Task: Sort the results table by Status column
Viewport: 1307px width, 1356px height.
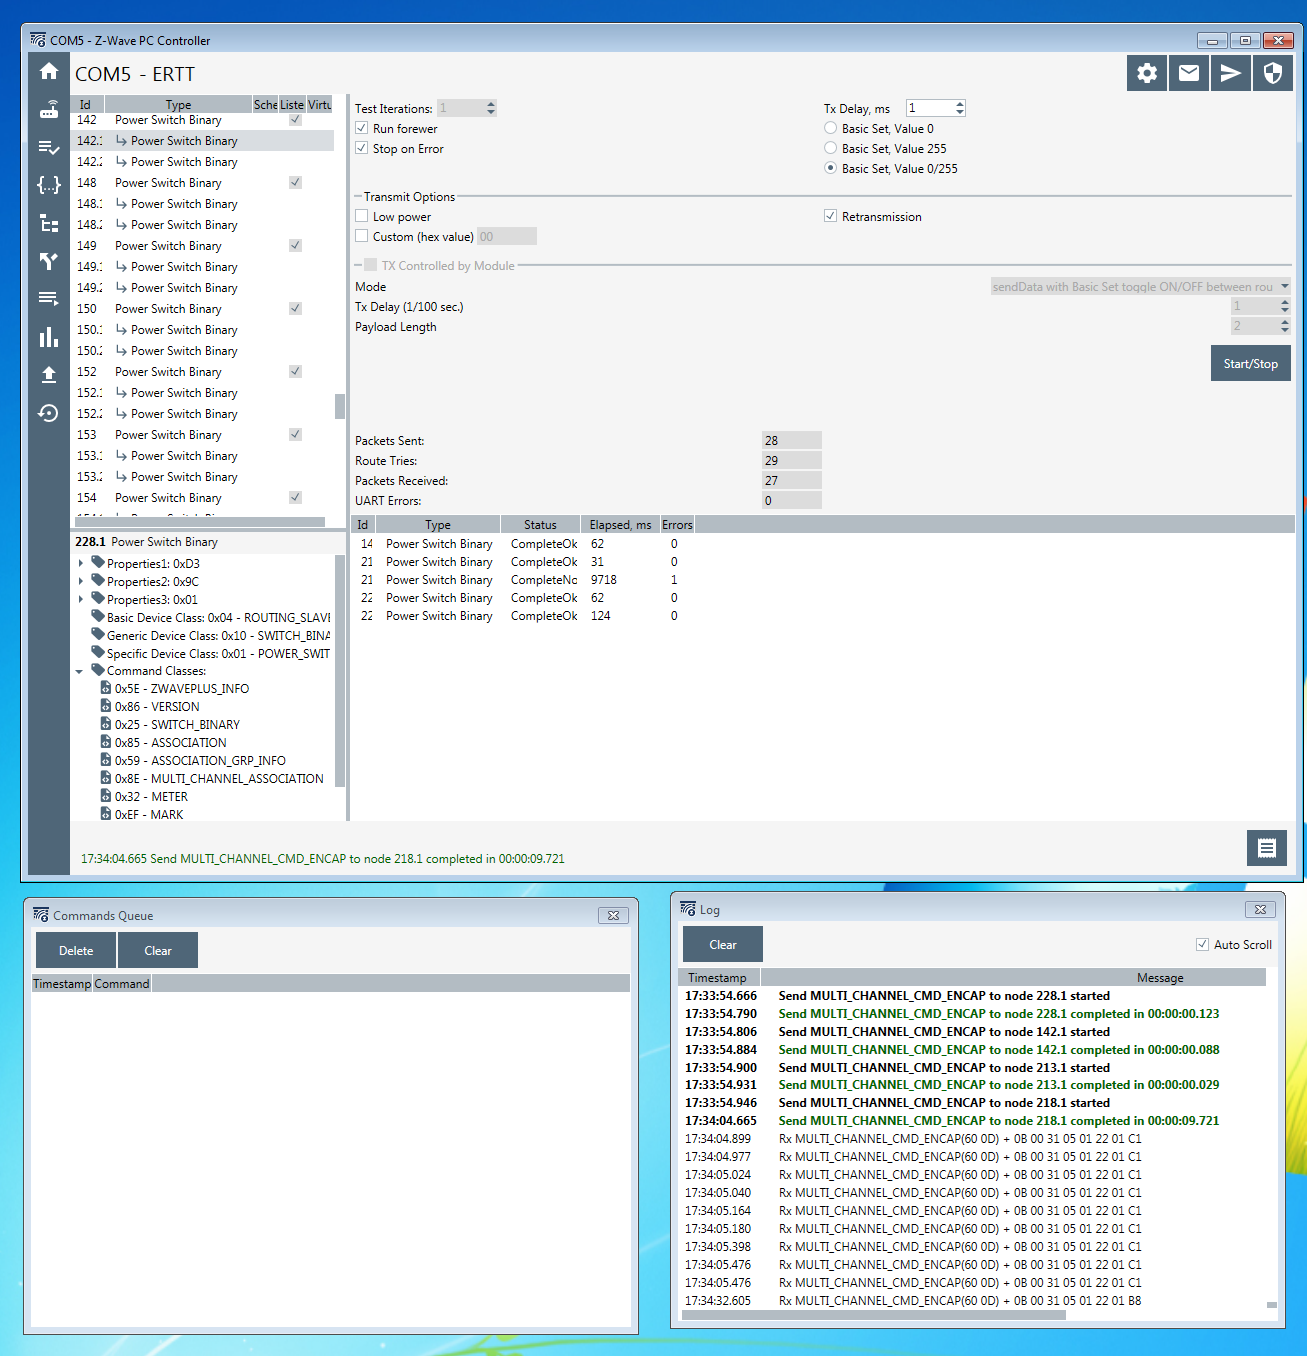Action: pos(540,525)
